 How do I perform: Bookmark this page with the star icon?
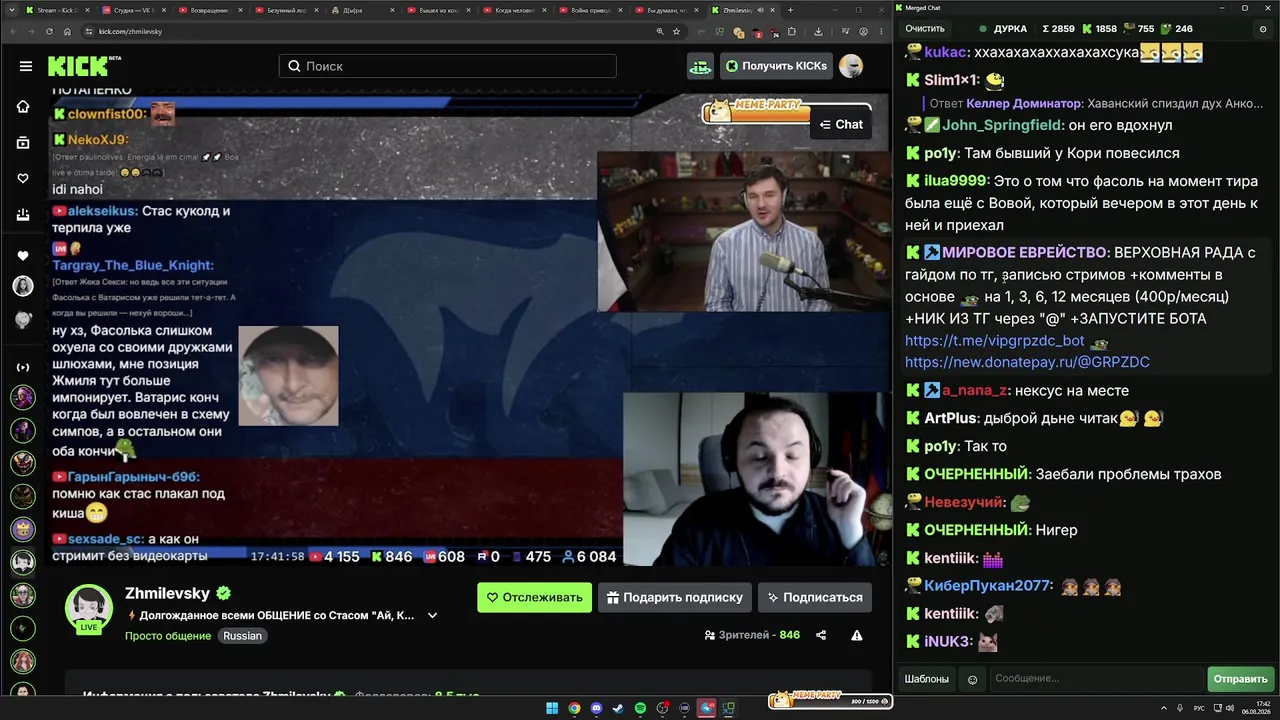[x=677, y=31]
